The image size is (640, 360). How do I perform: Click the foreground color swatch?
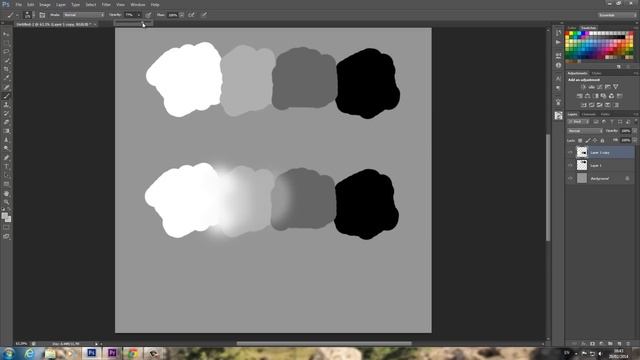click(x=4, y=216)
